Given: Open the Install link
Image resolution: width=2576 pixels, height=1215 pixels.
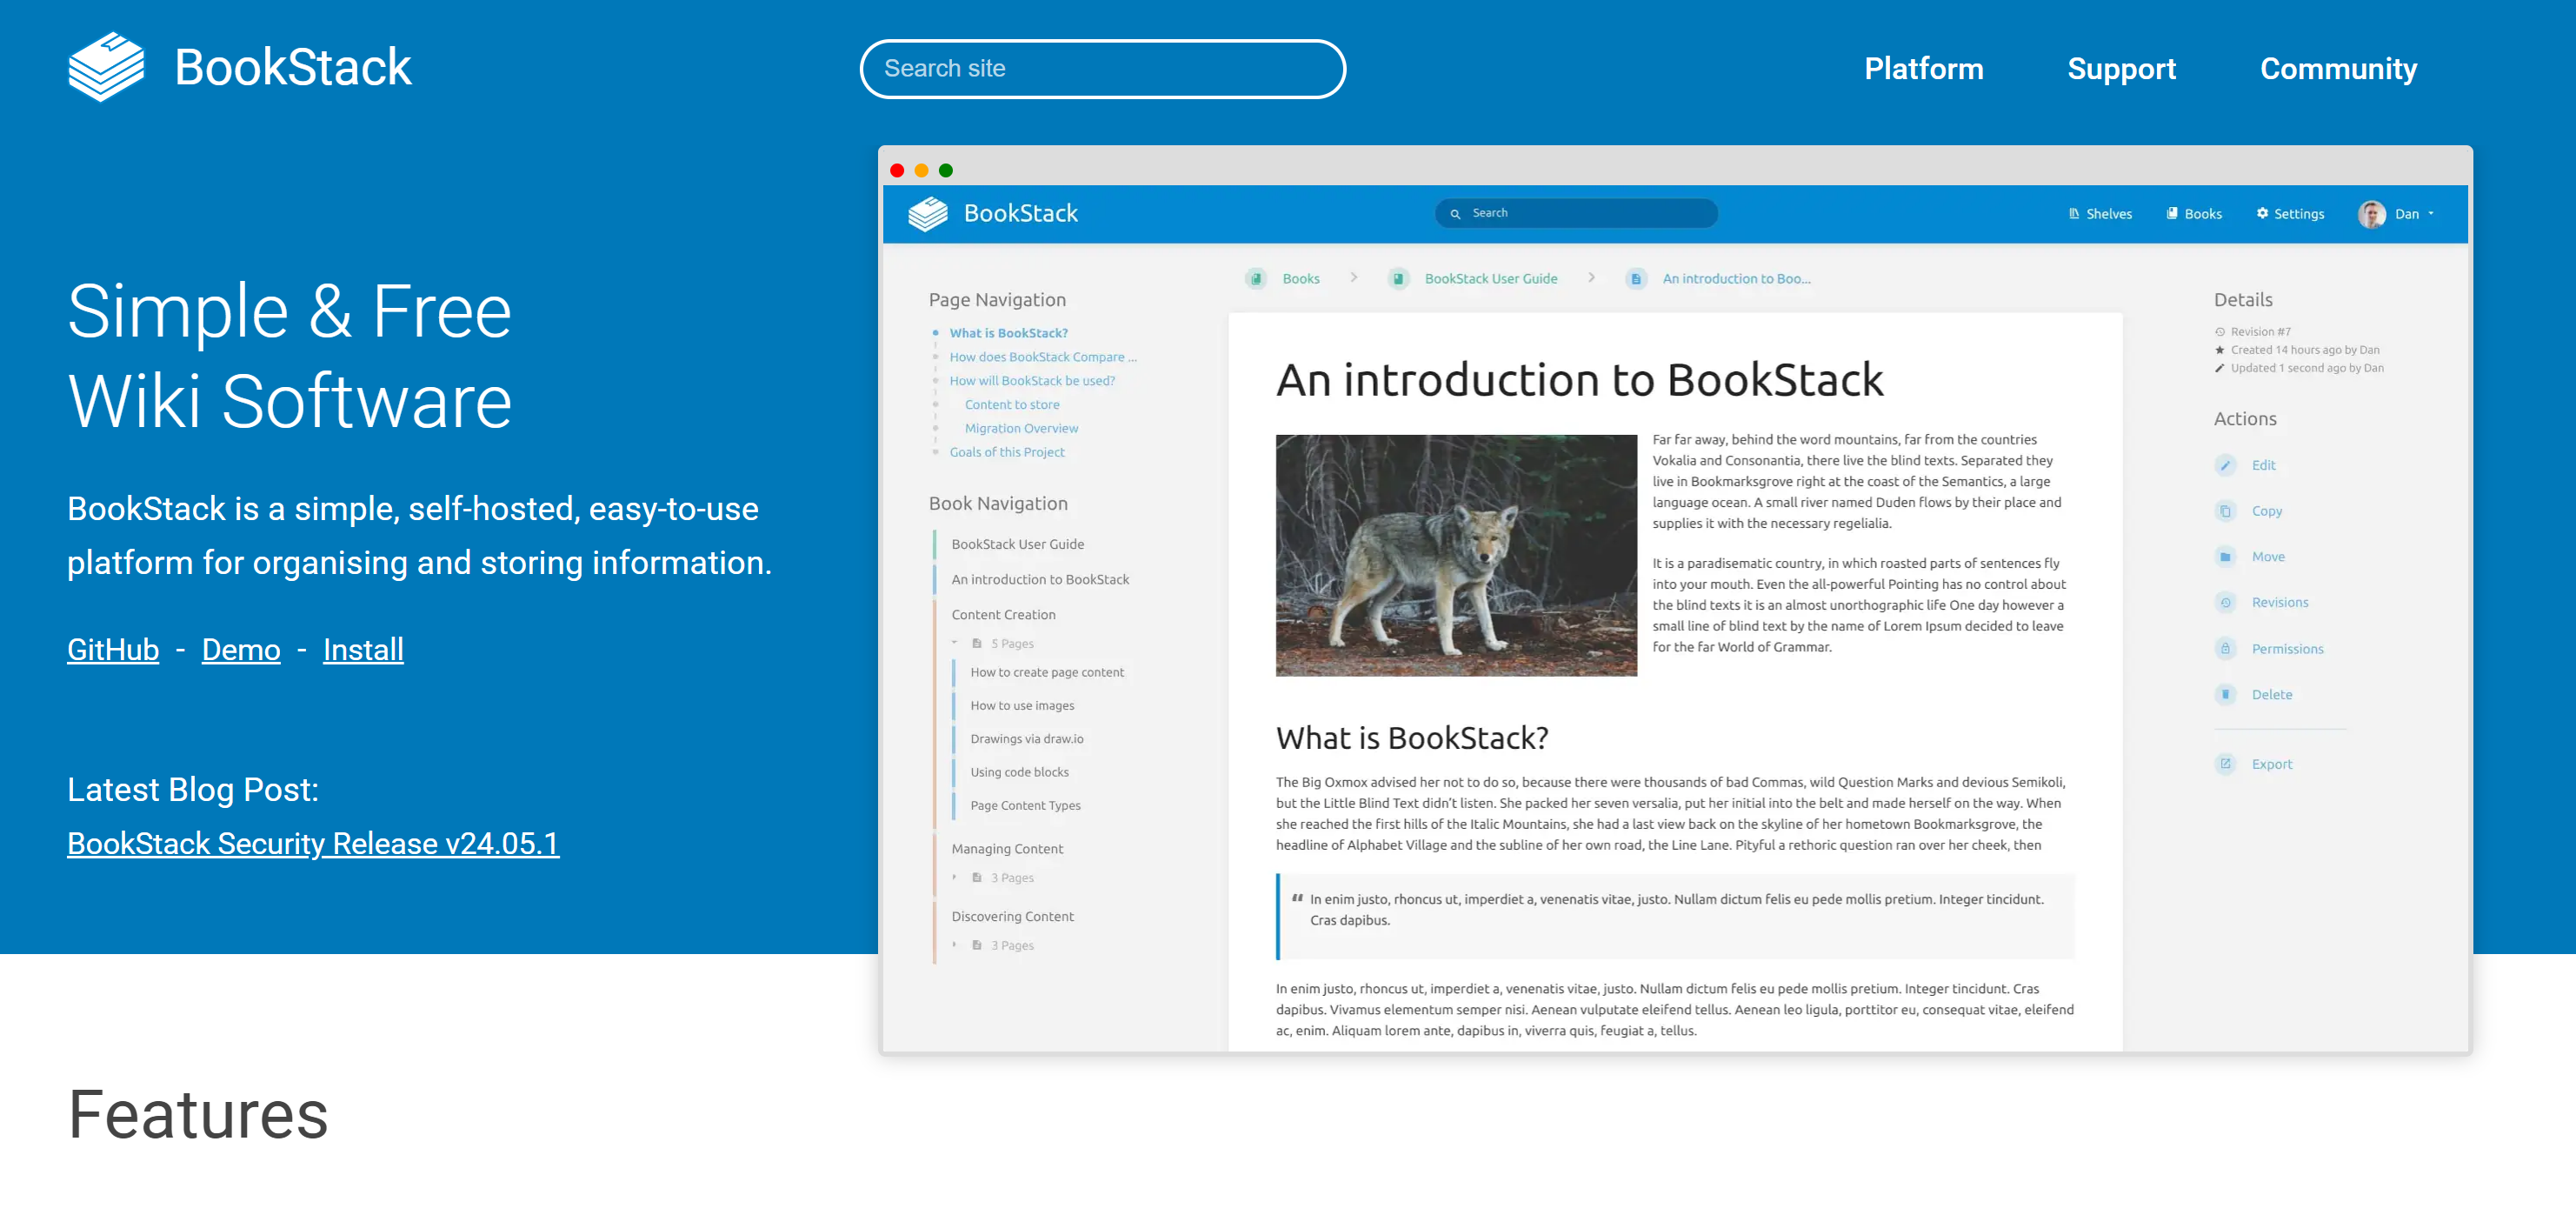Looking at the screenshot, I should (363, 649).
